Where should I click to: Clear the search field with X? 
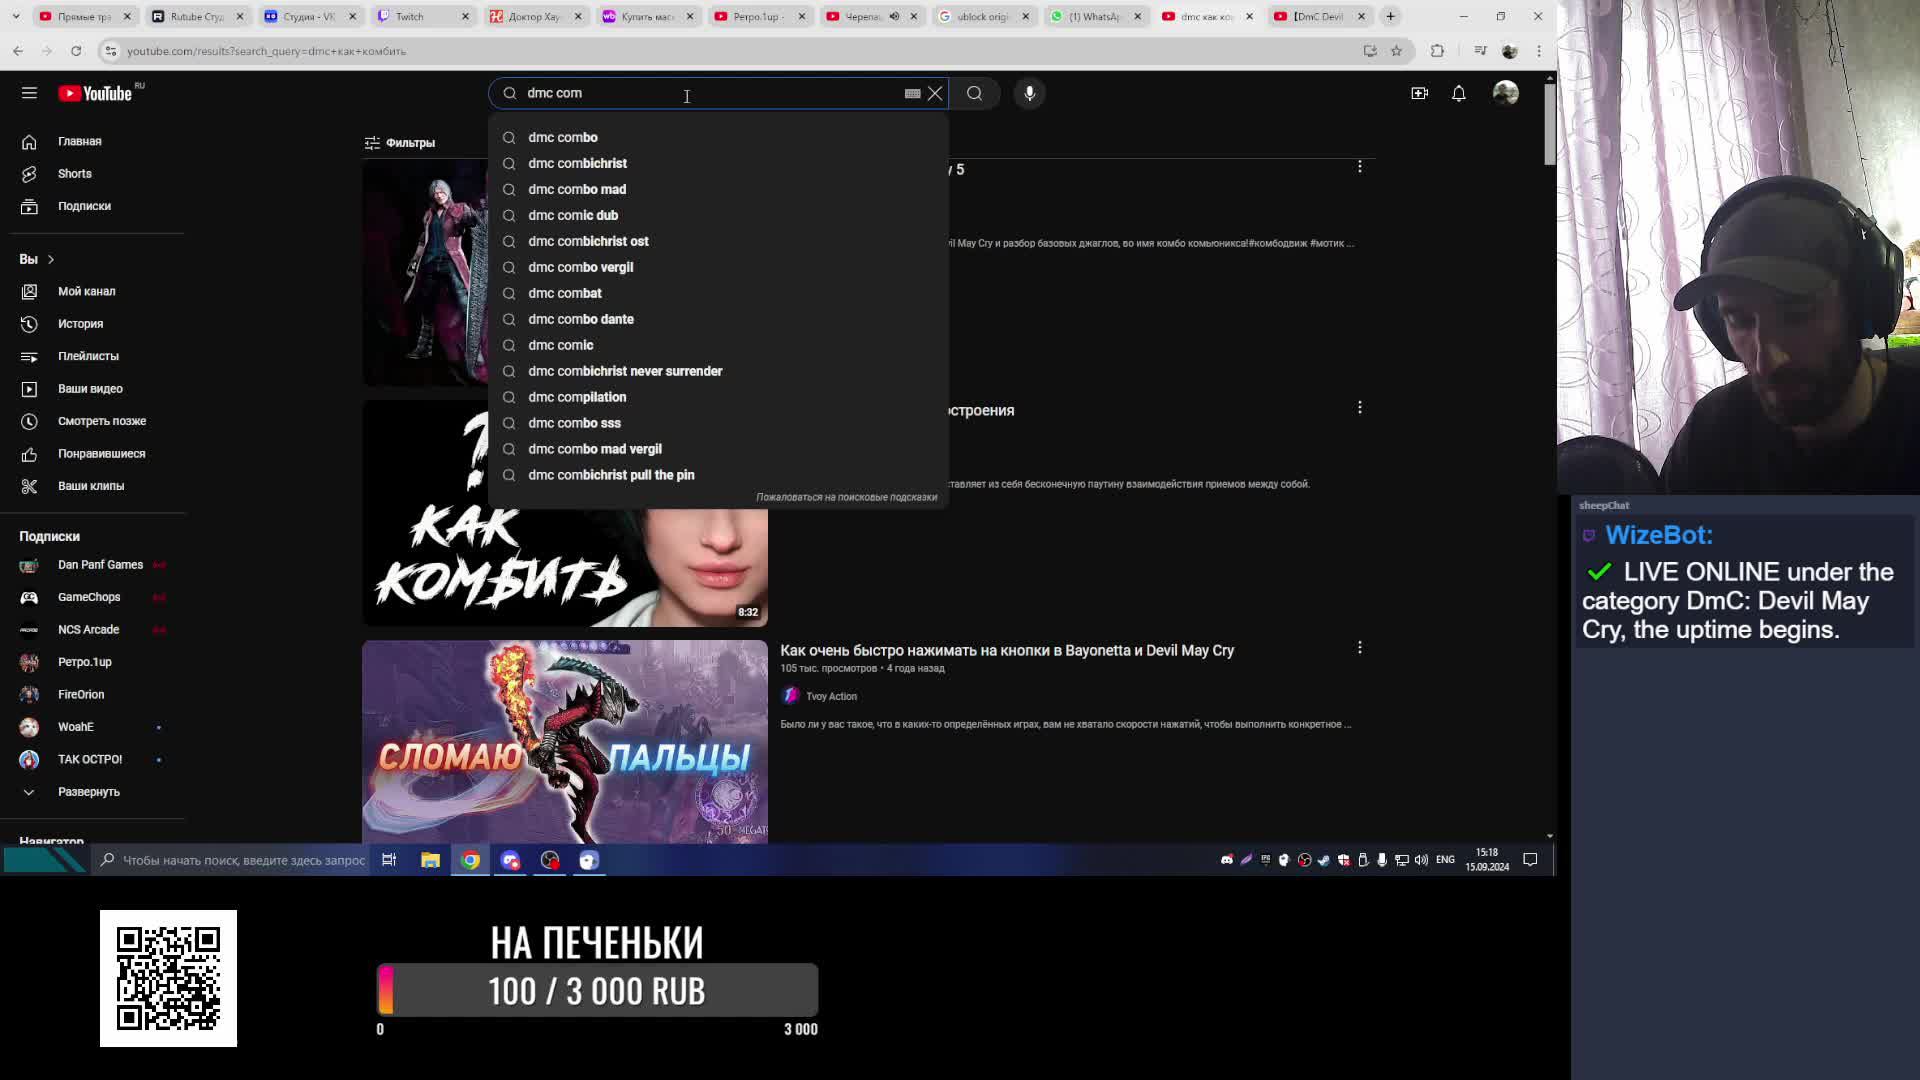pyautogui.click(x=935, y=93)
